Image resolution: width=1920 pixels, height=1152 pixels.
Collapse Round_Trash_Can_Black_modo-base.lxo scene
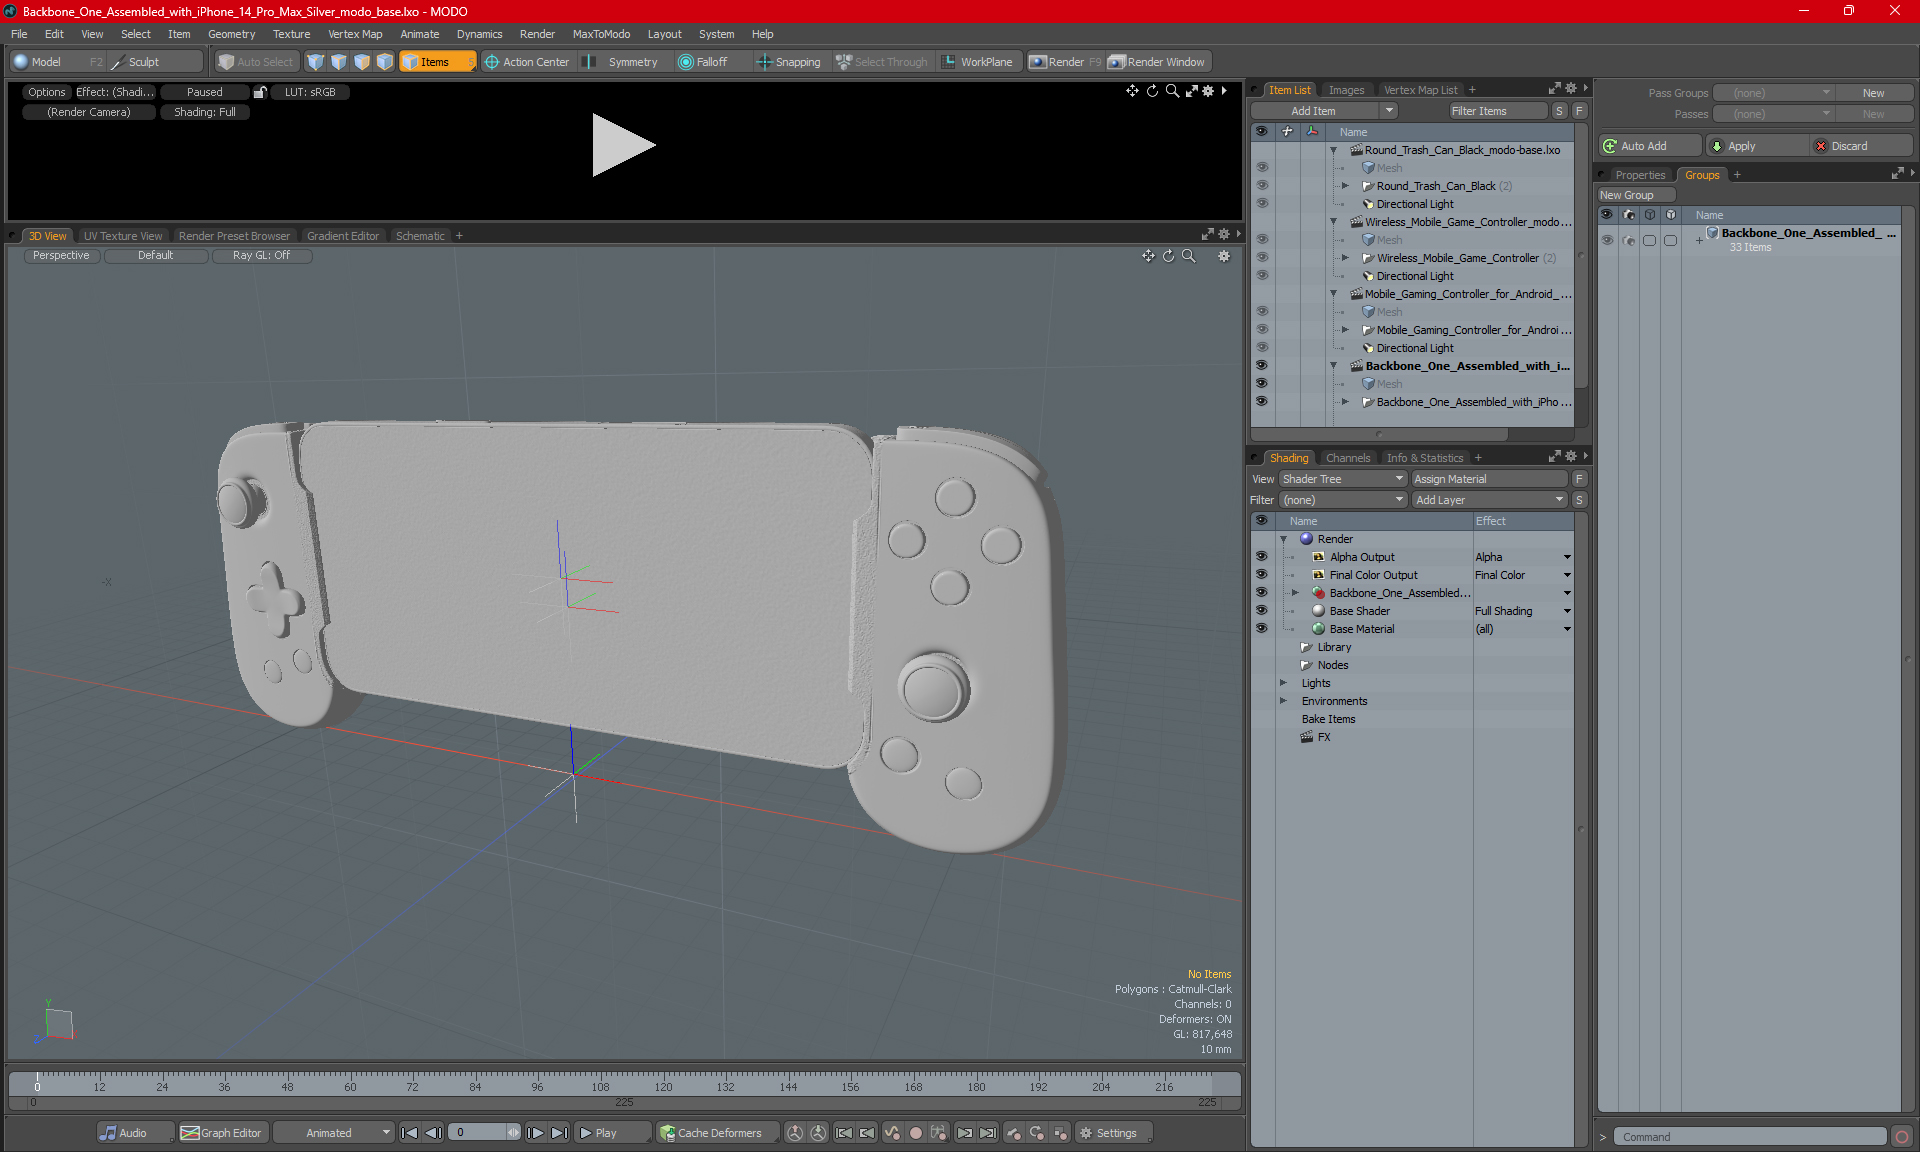[1333, 150]
